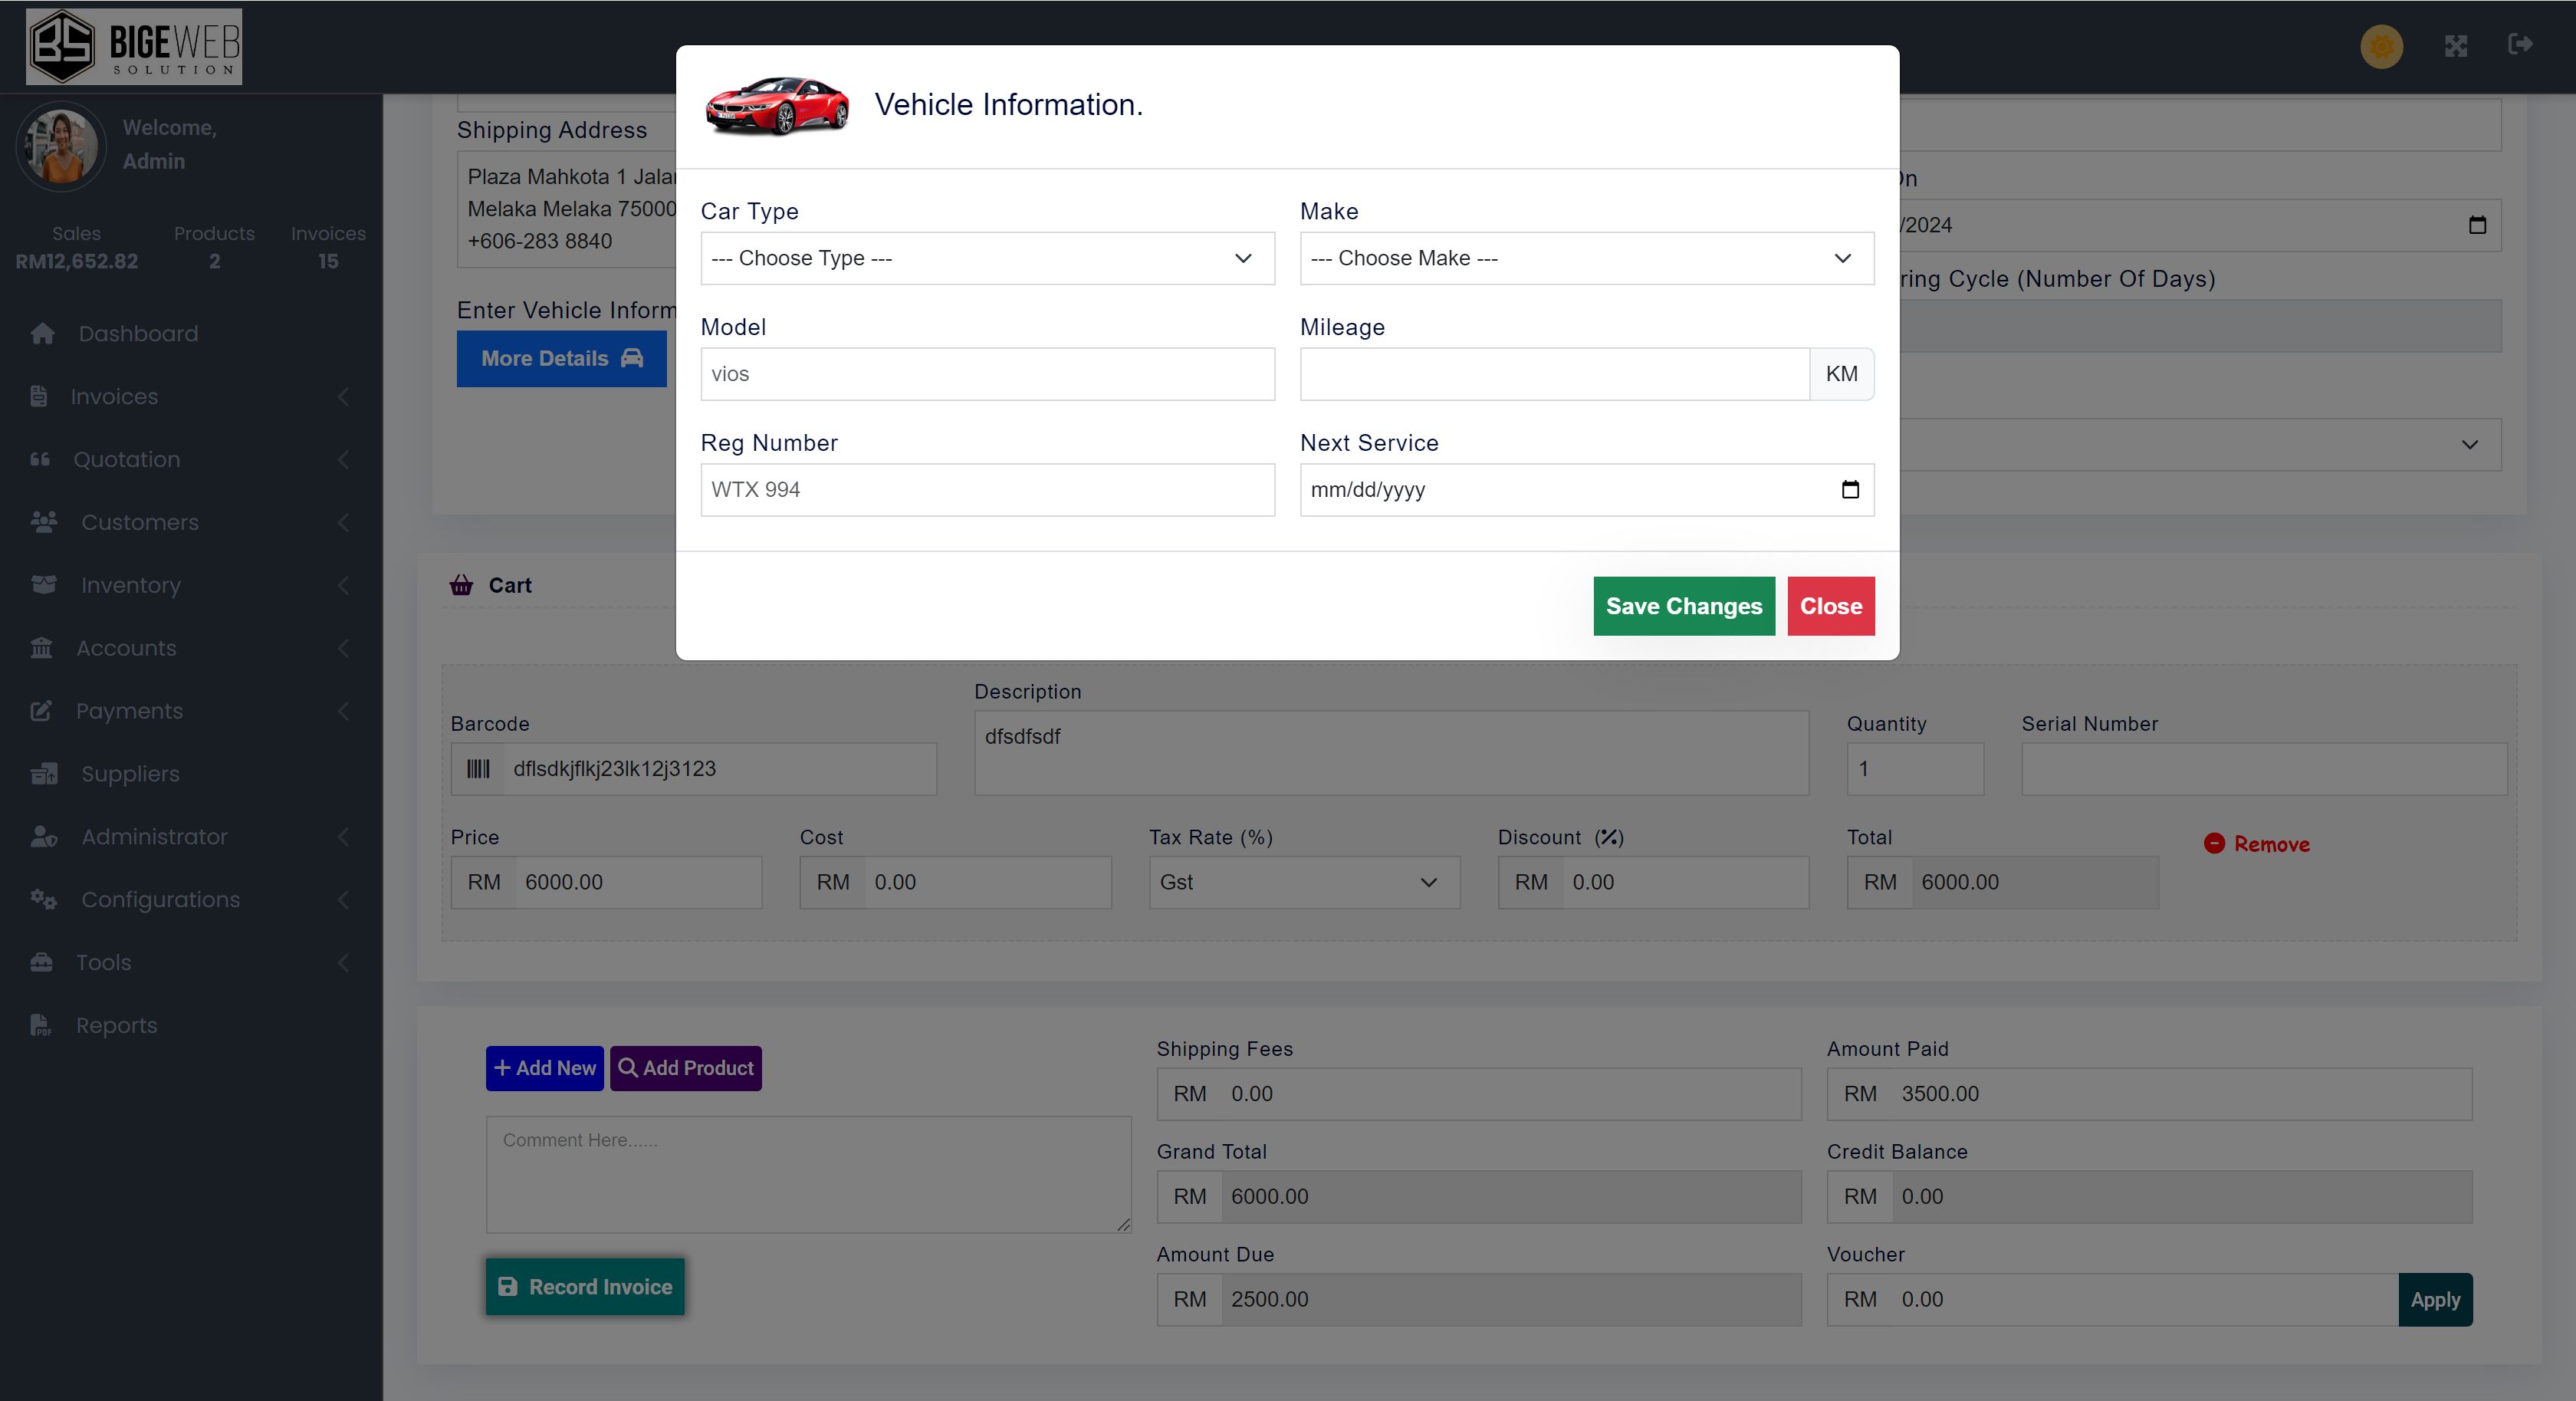Click the Add Product button
The height and width of the screenshot is (1401, 2576).
(x=686, y=1068)
